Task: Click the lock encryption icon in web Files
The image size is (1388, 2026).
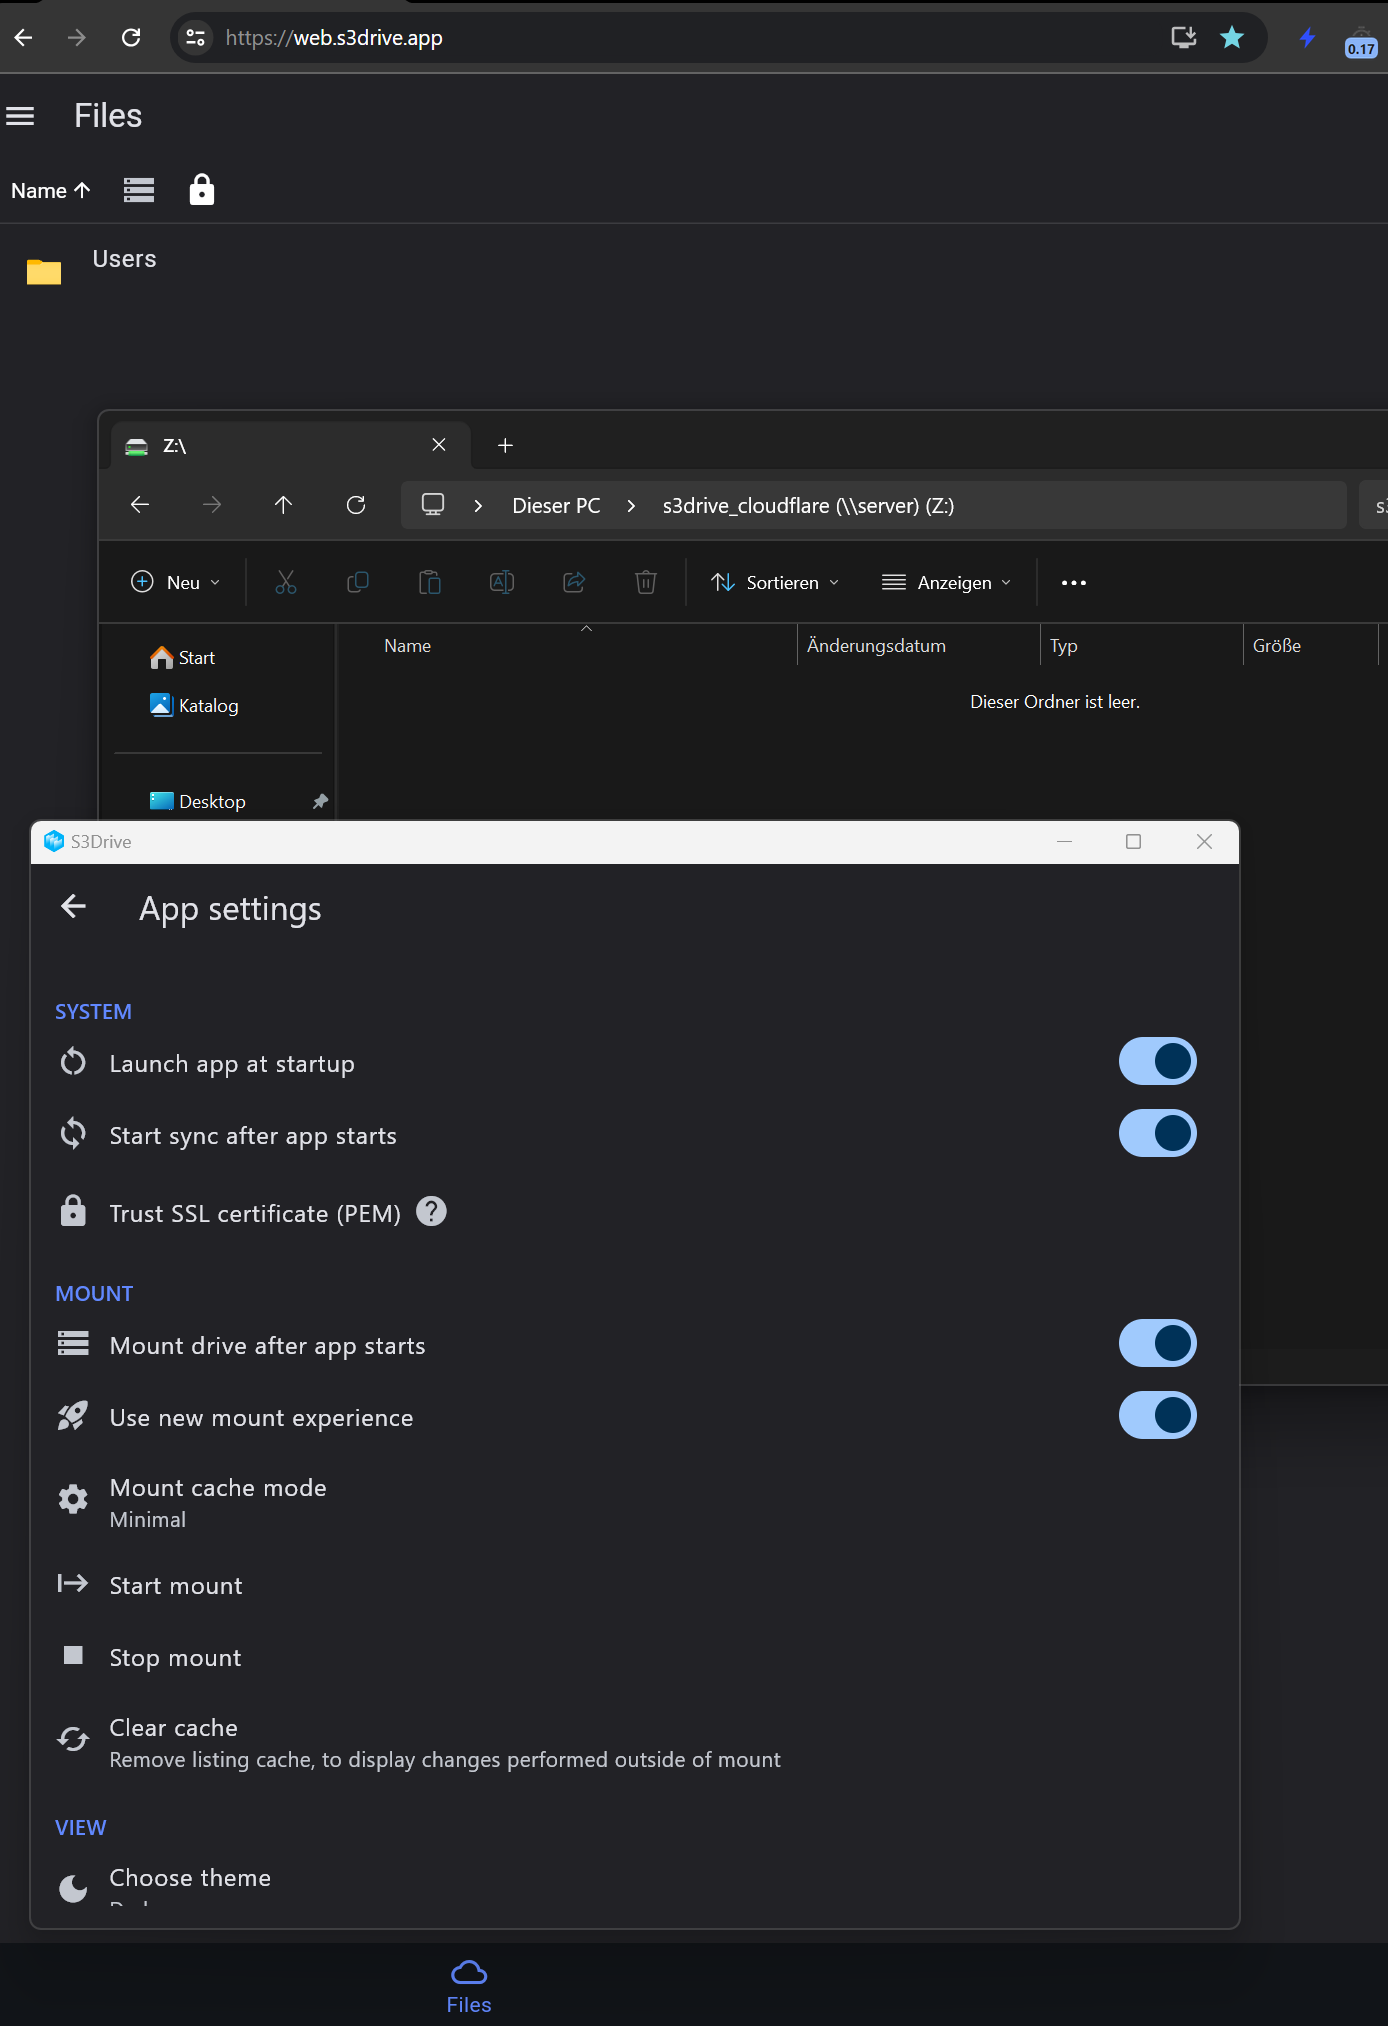Action: [x=202, y=189]
